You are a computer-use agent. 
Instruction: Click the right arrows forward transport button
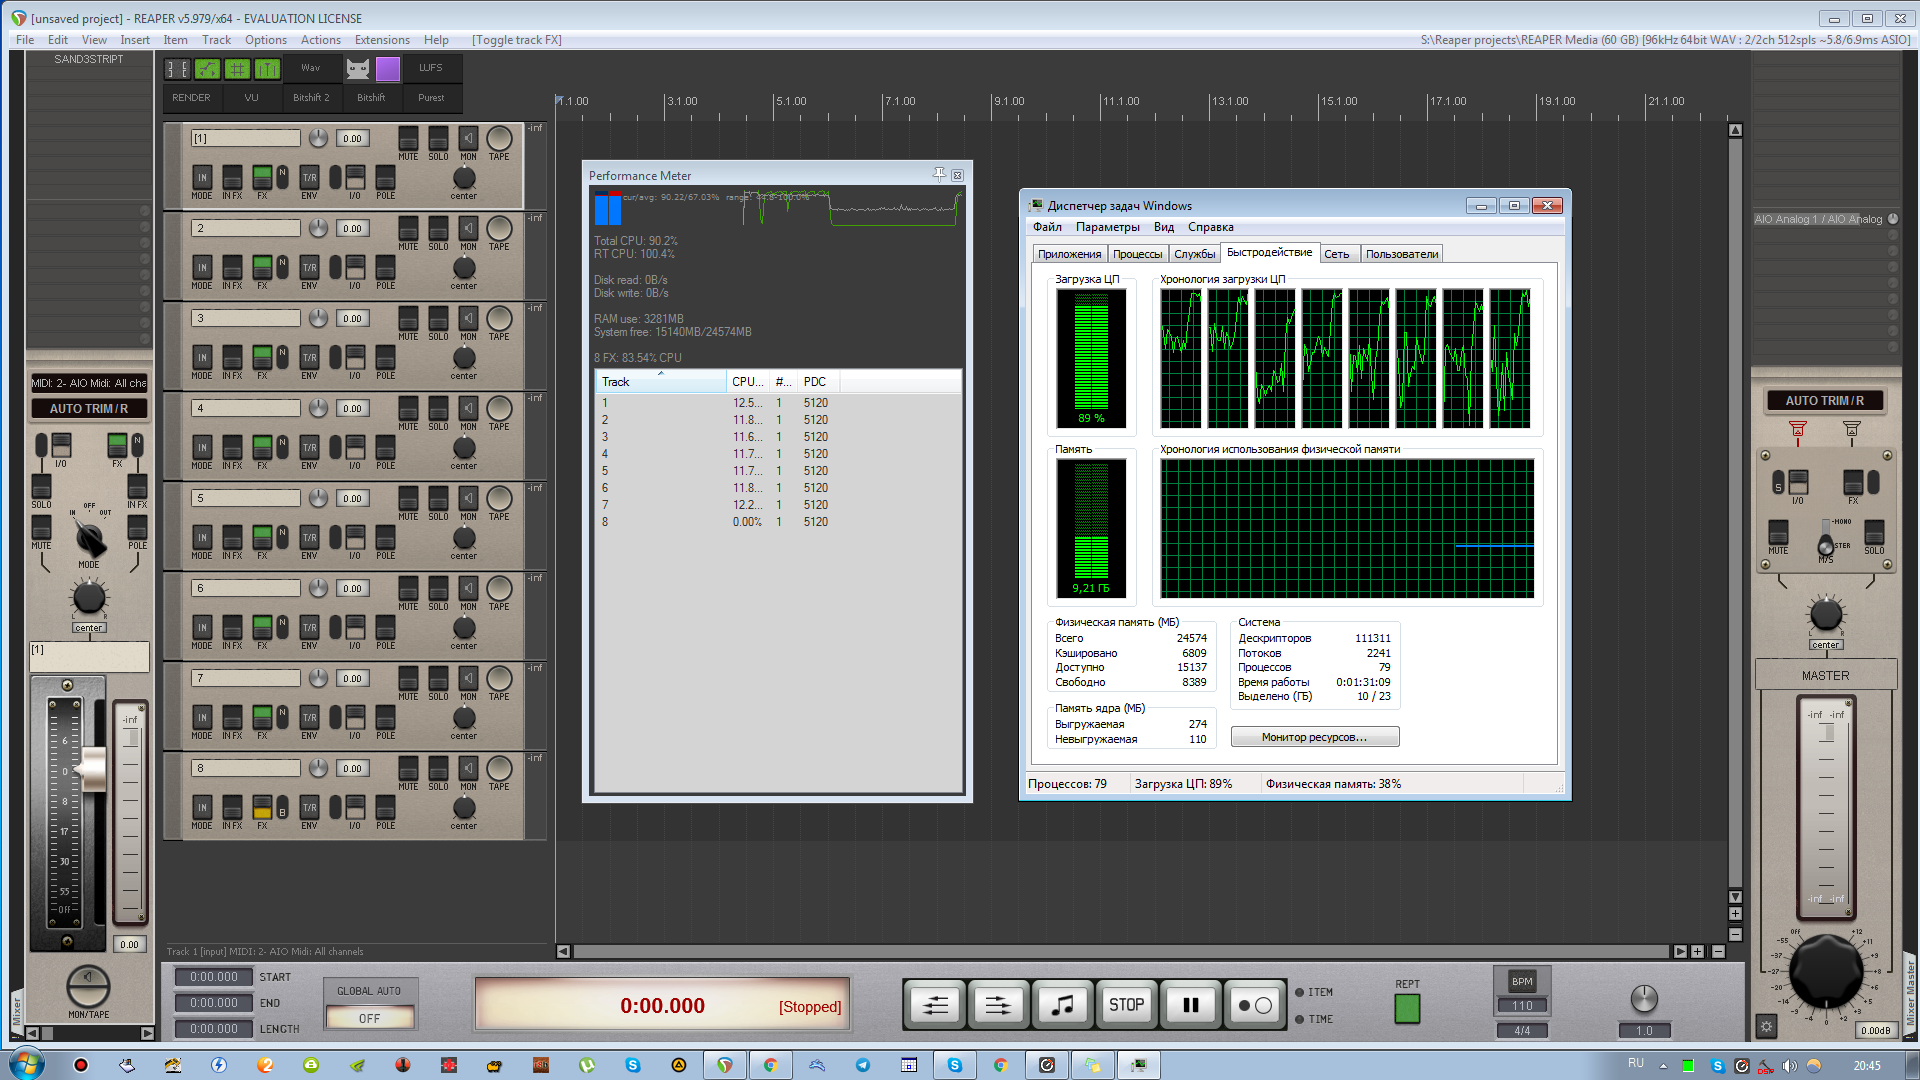pos(998,1005)
